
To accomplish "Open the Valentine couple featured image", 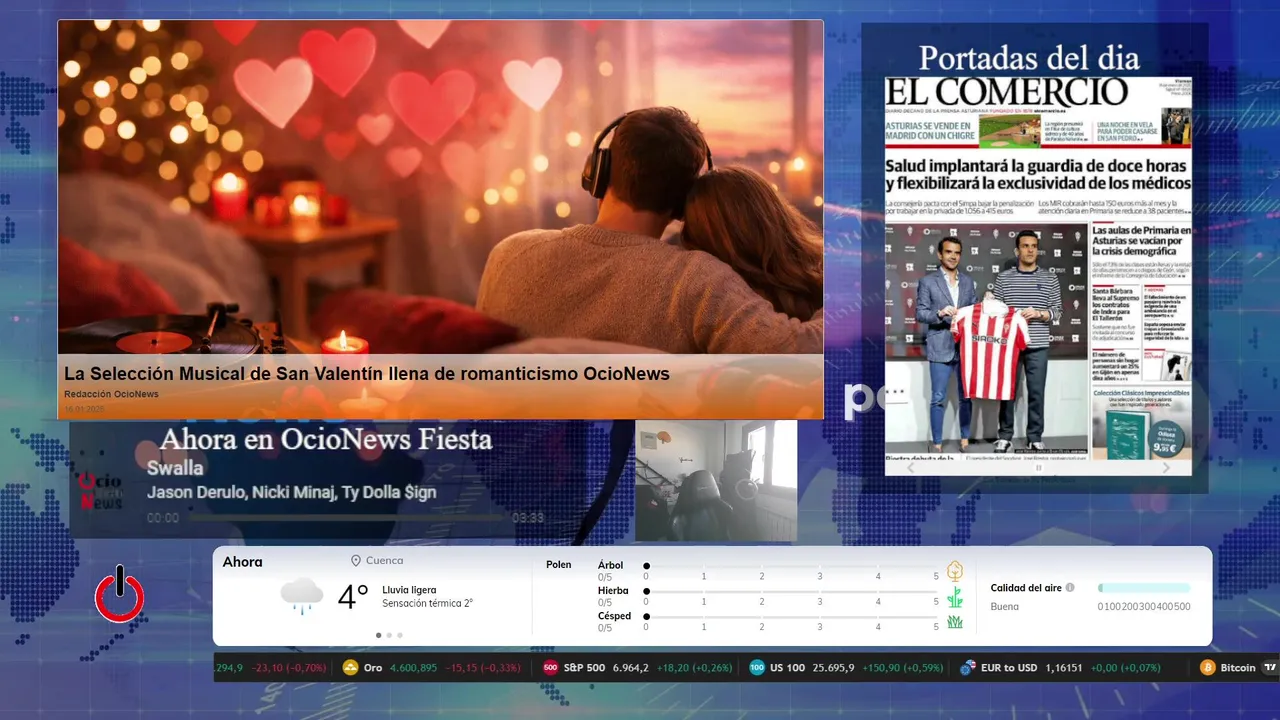I will coord(440,188).
